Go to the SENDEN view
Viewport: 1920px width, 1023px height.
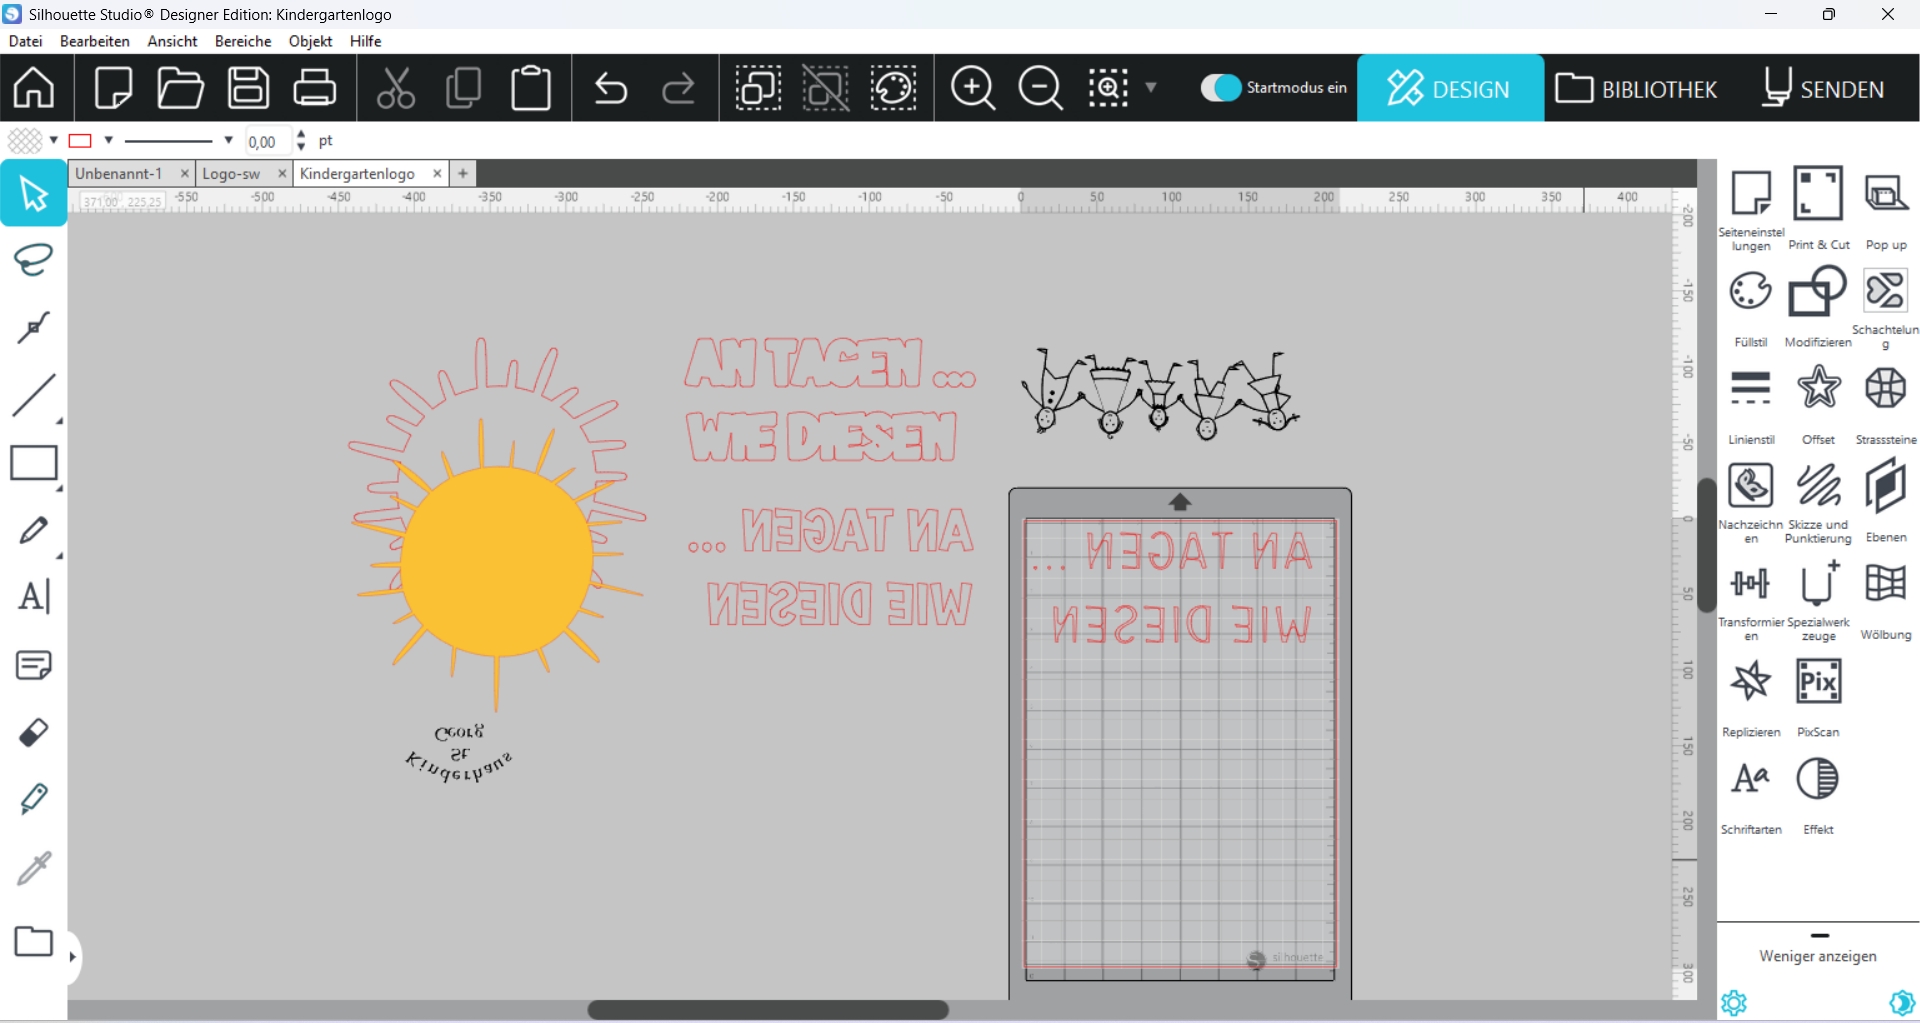point(1823,88)
